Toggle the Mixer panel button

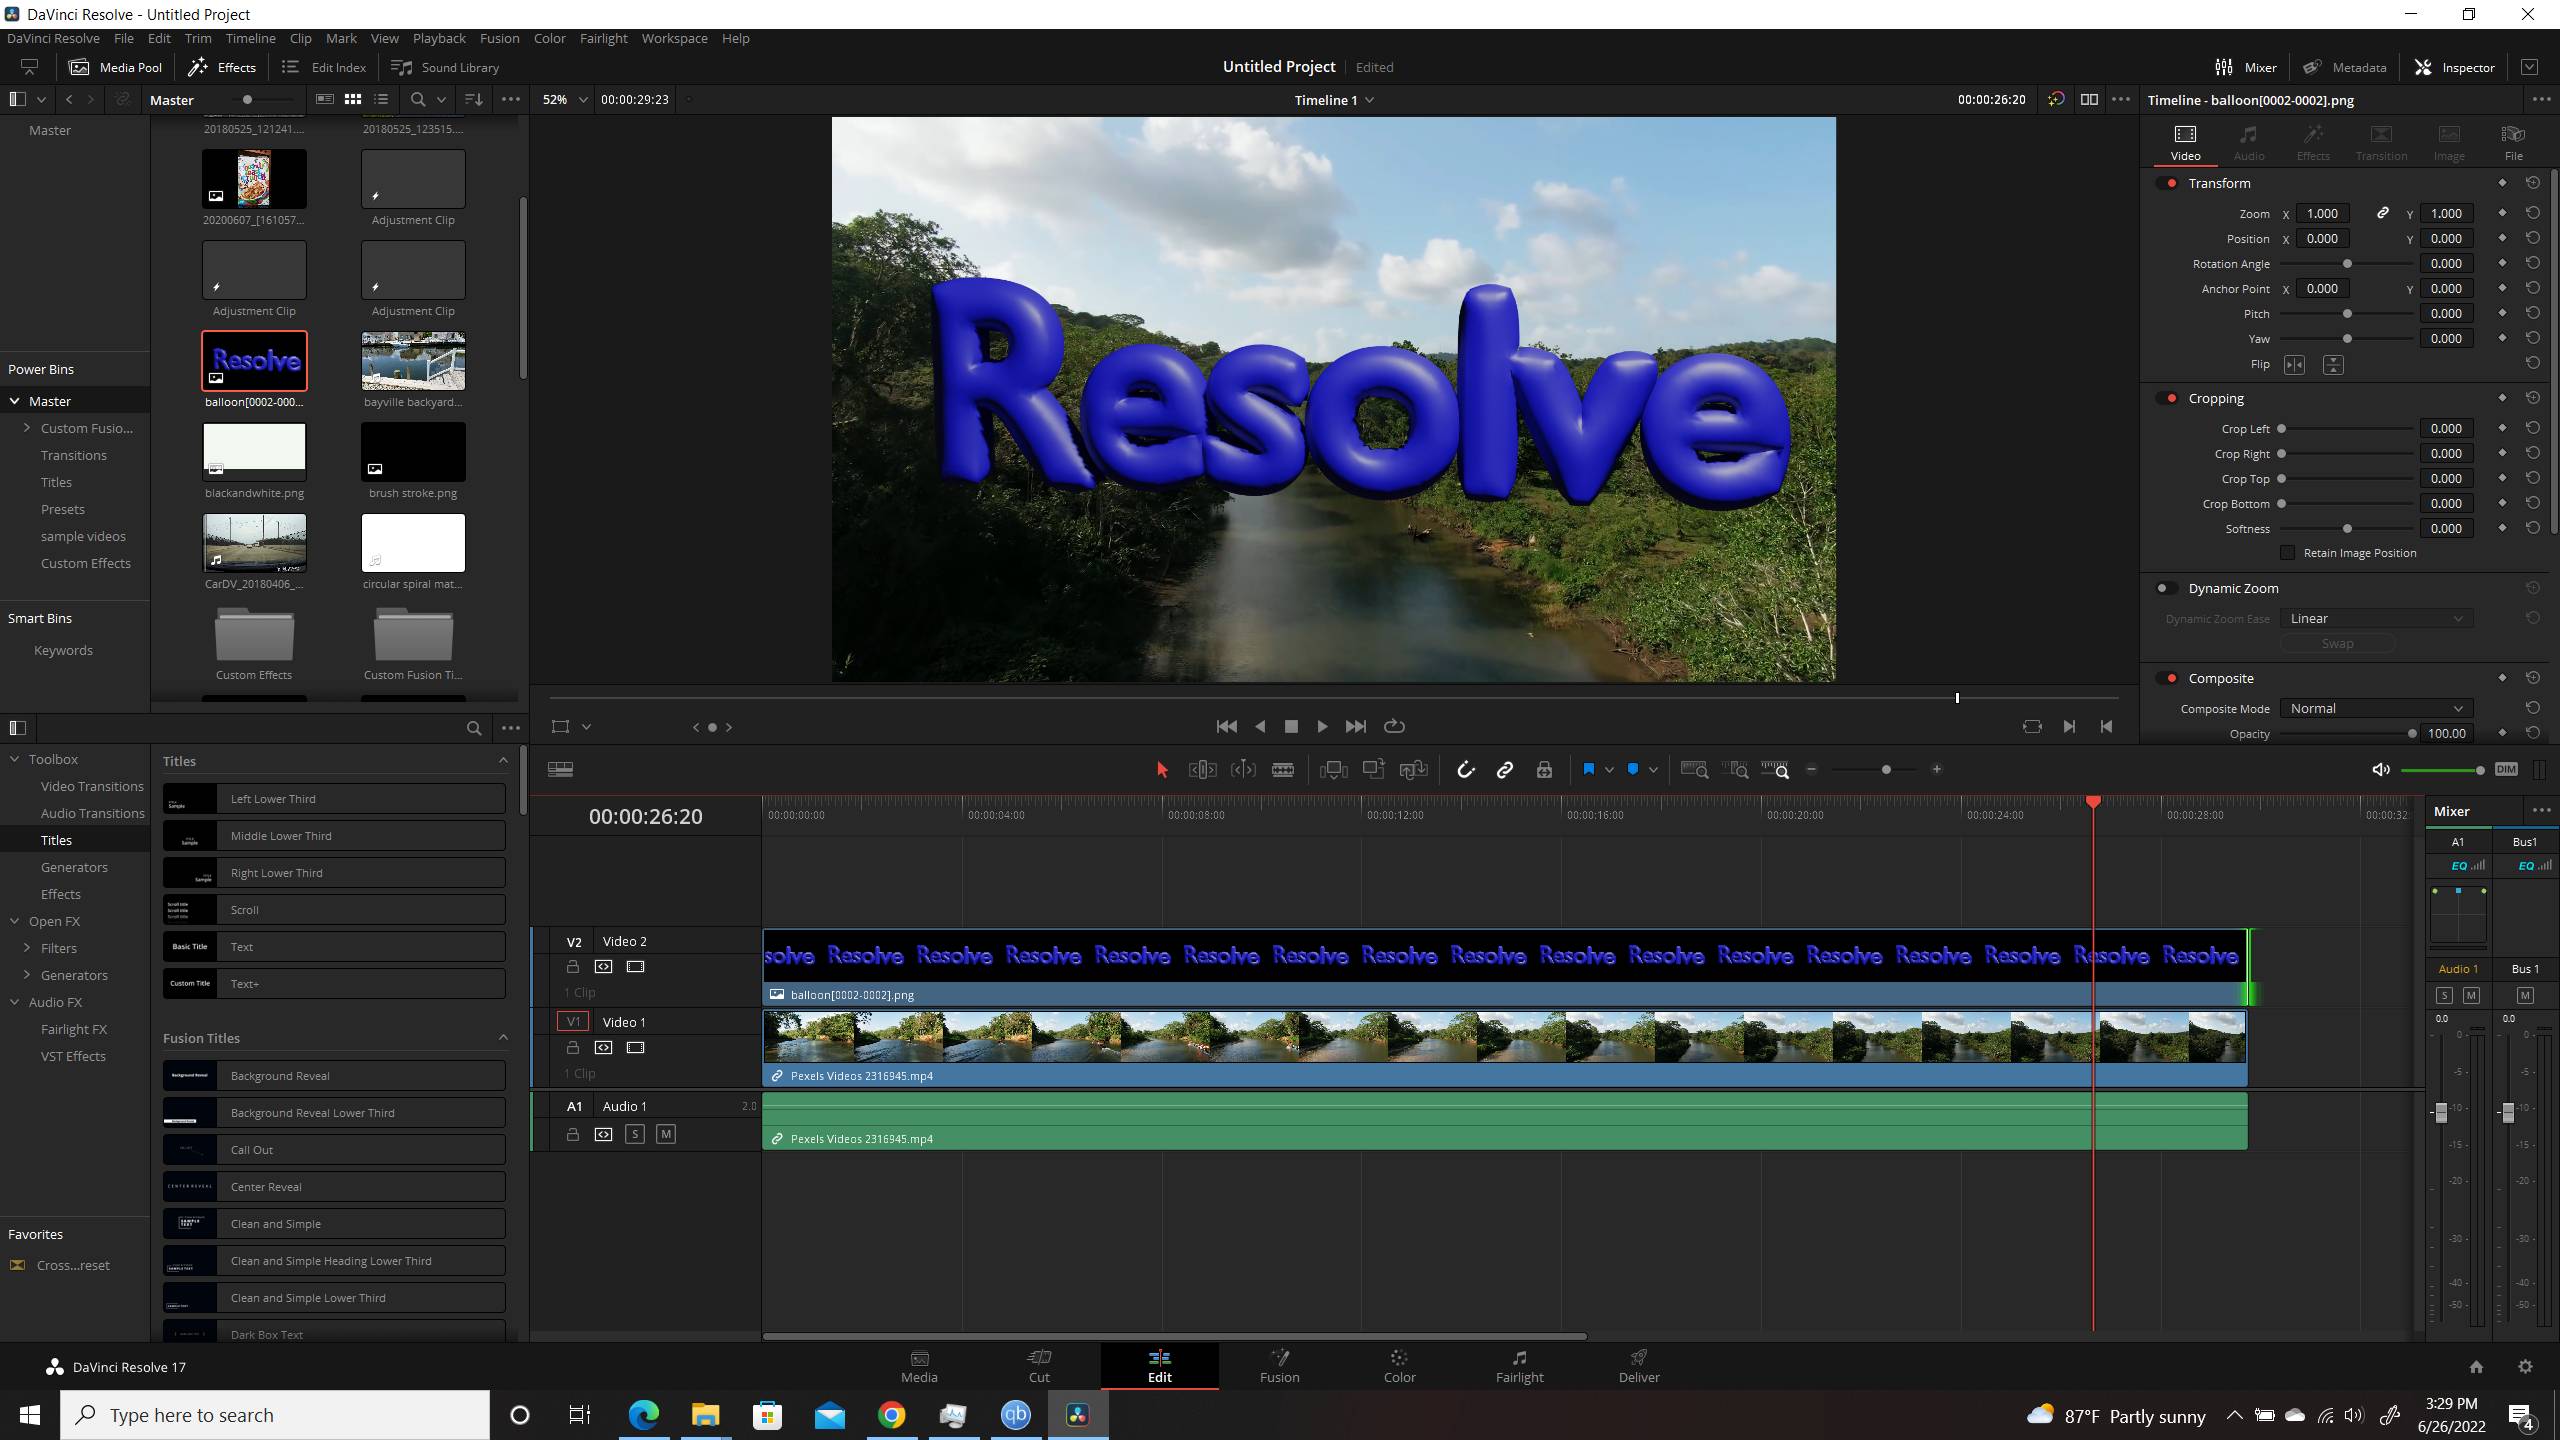(2246, 67)
